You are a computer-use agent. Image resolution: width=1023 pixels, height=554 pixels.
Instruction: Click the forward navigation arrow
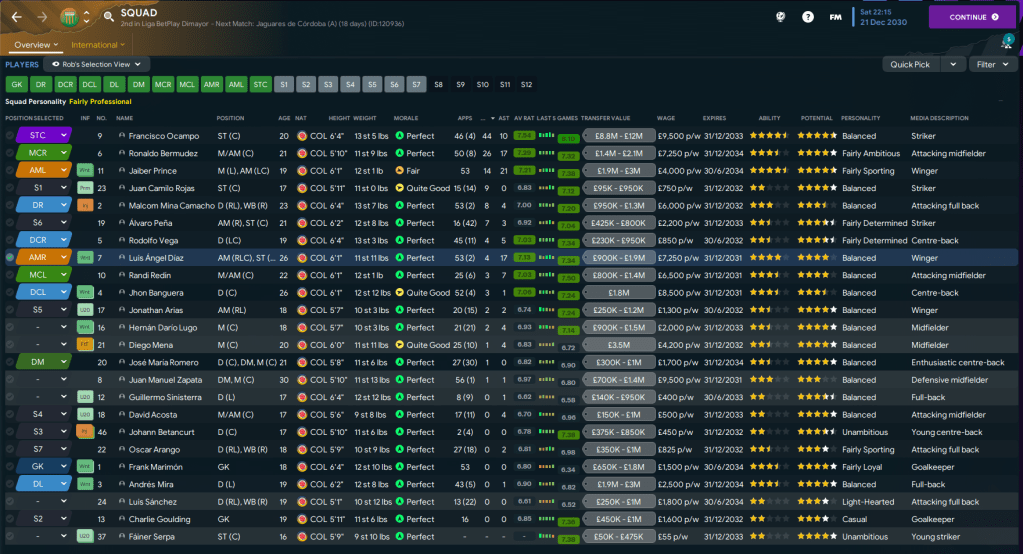pyautogui.click(x=42, y=17)
